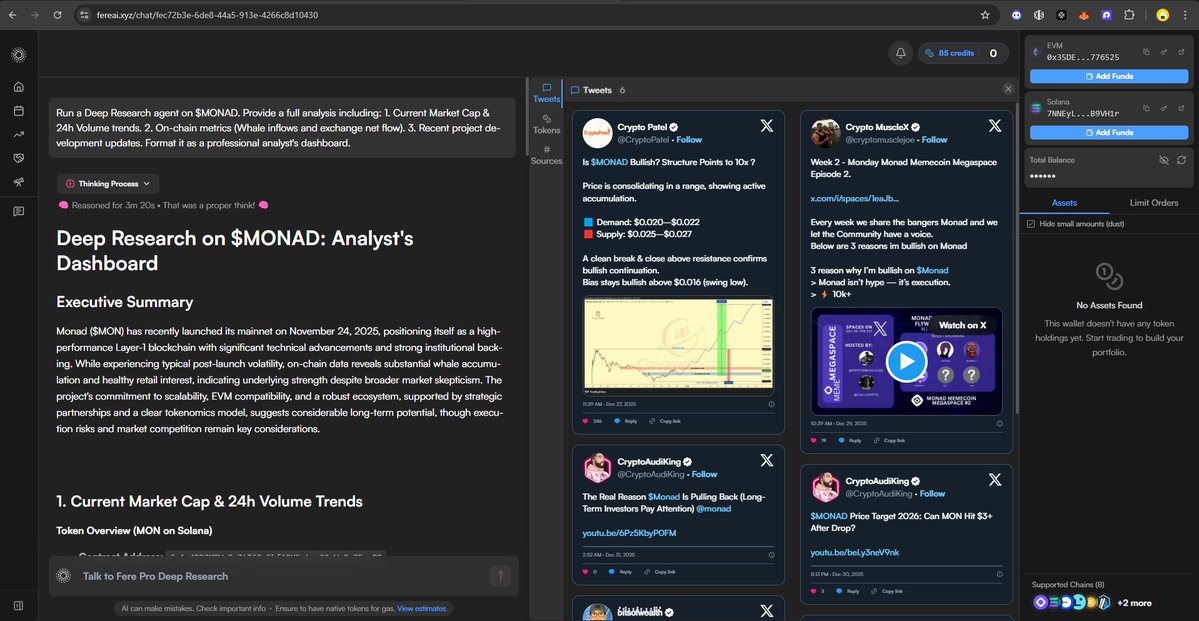Toggle Total Balance visibility with the eye icon

(x=1164, y=160)
